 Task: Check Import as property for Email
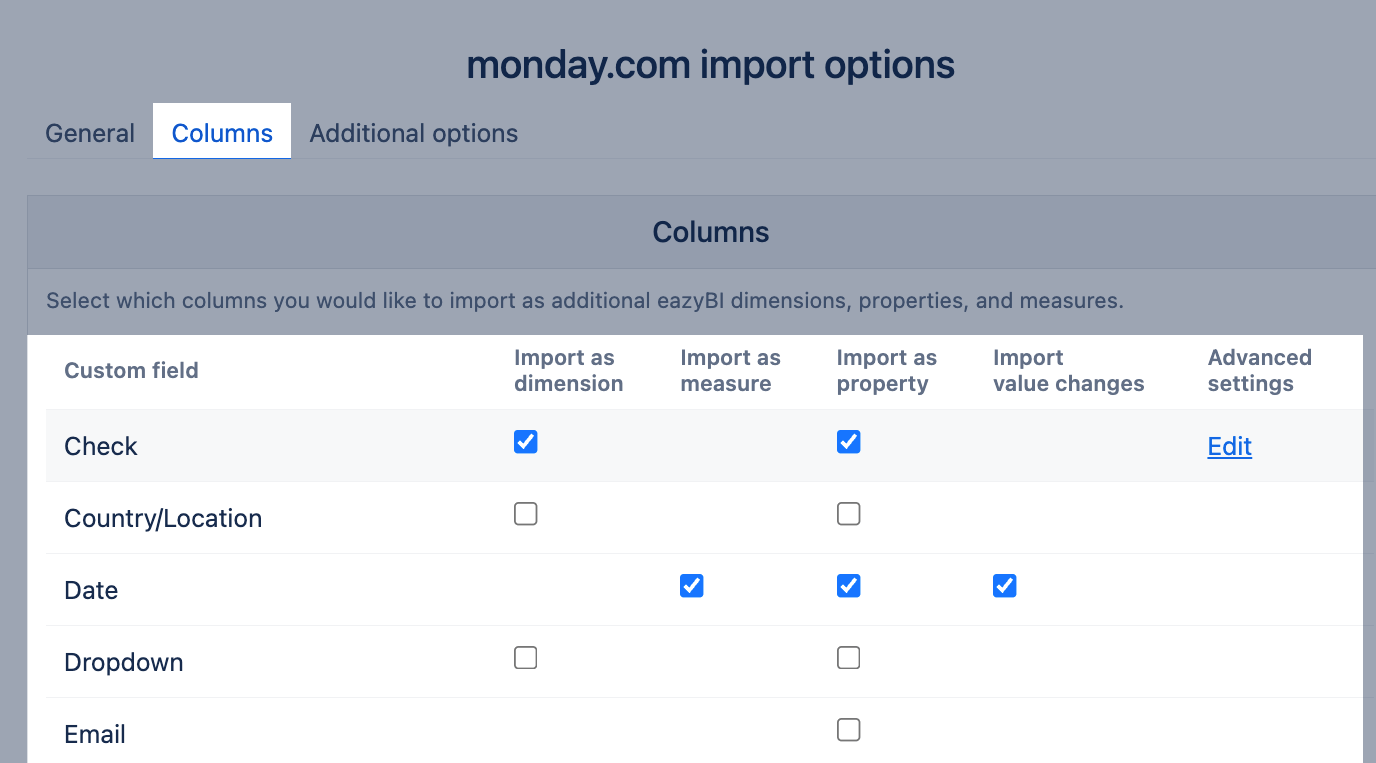point(849,730)
